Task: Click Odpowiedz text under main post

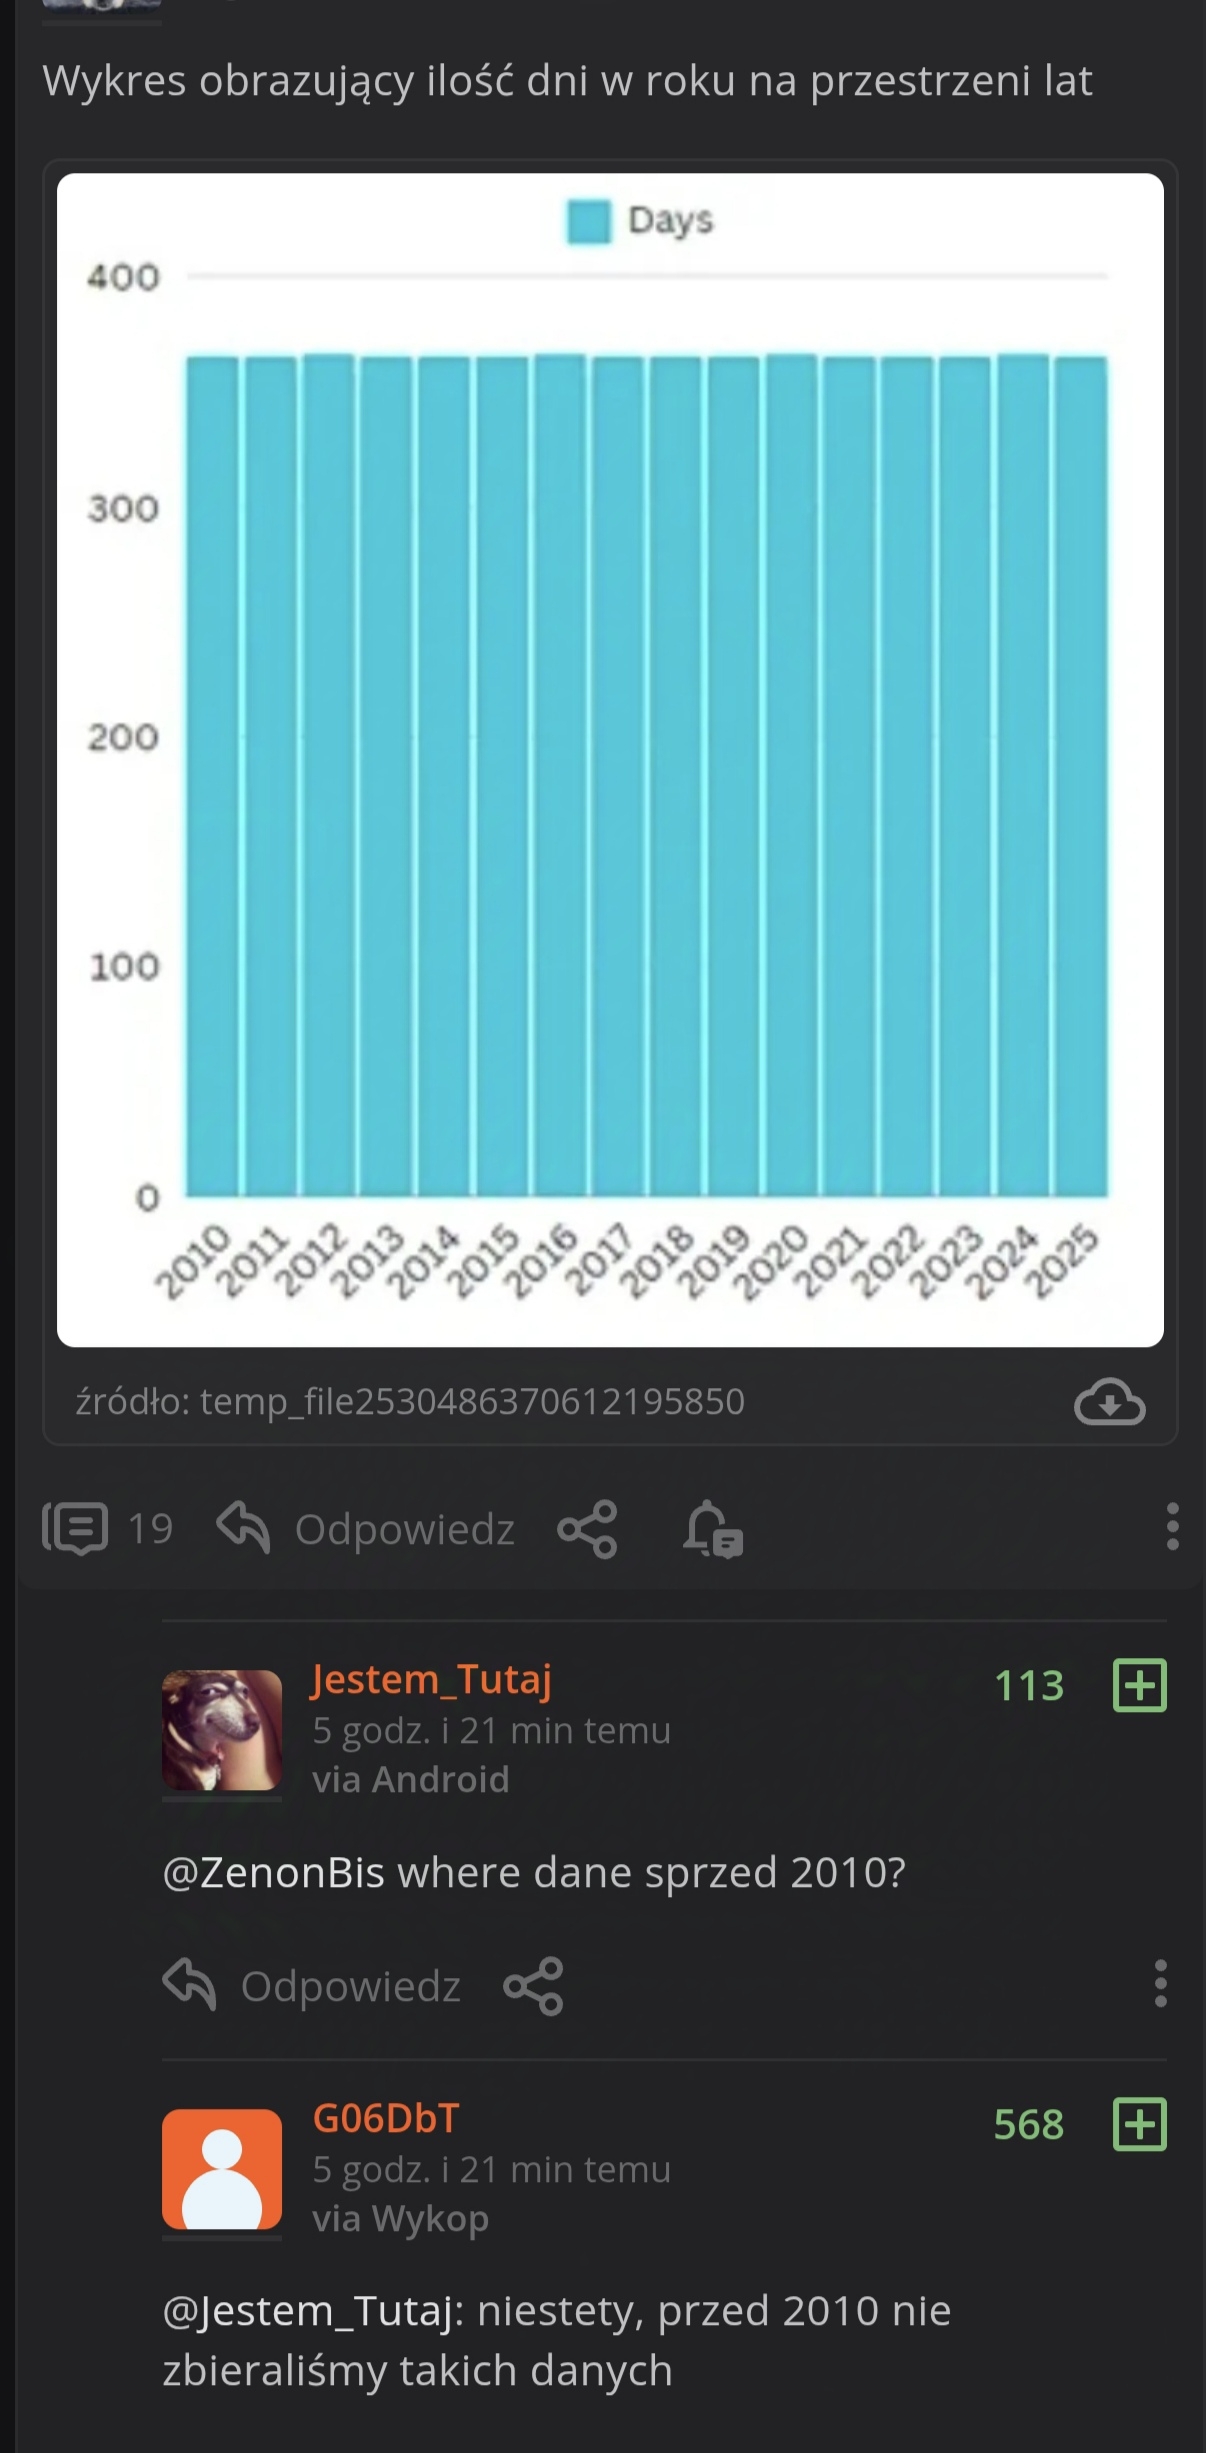Action: [404, 1529]
